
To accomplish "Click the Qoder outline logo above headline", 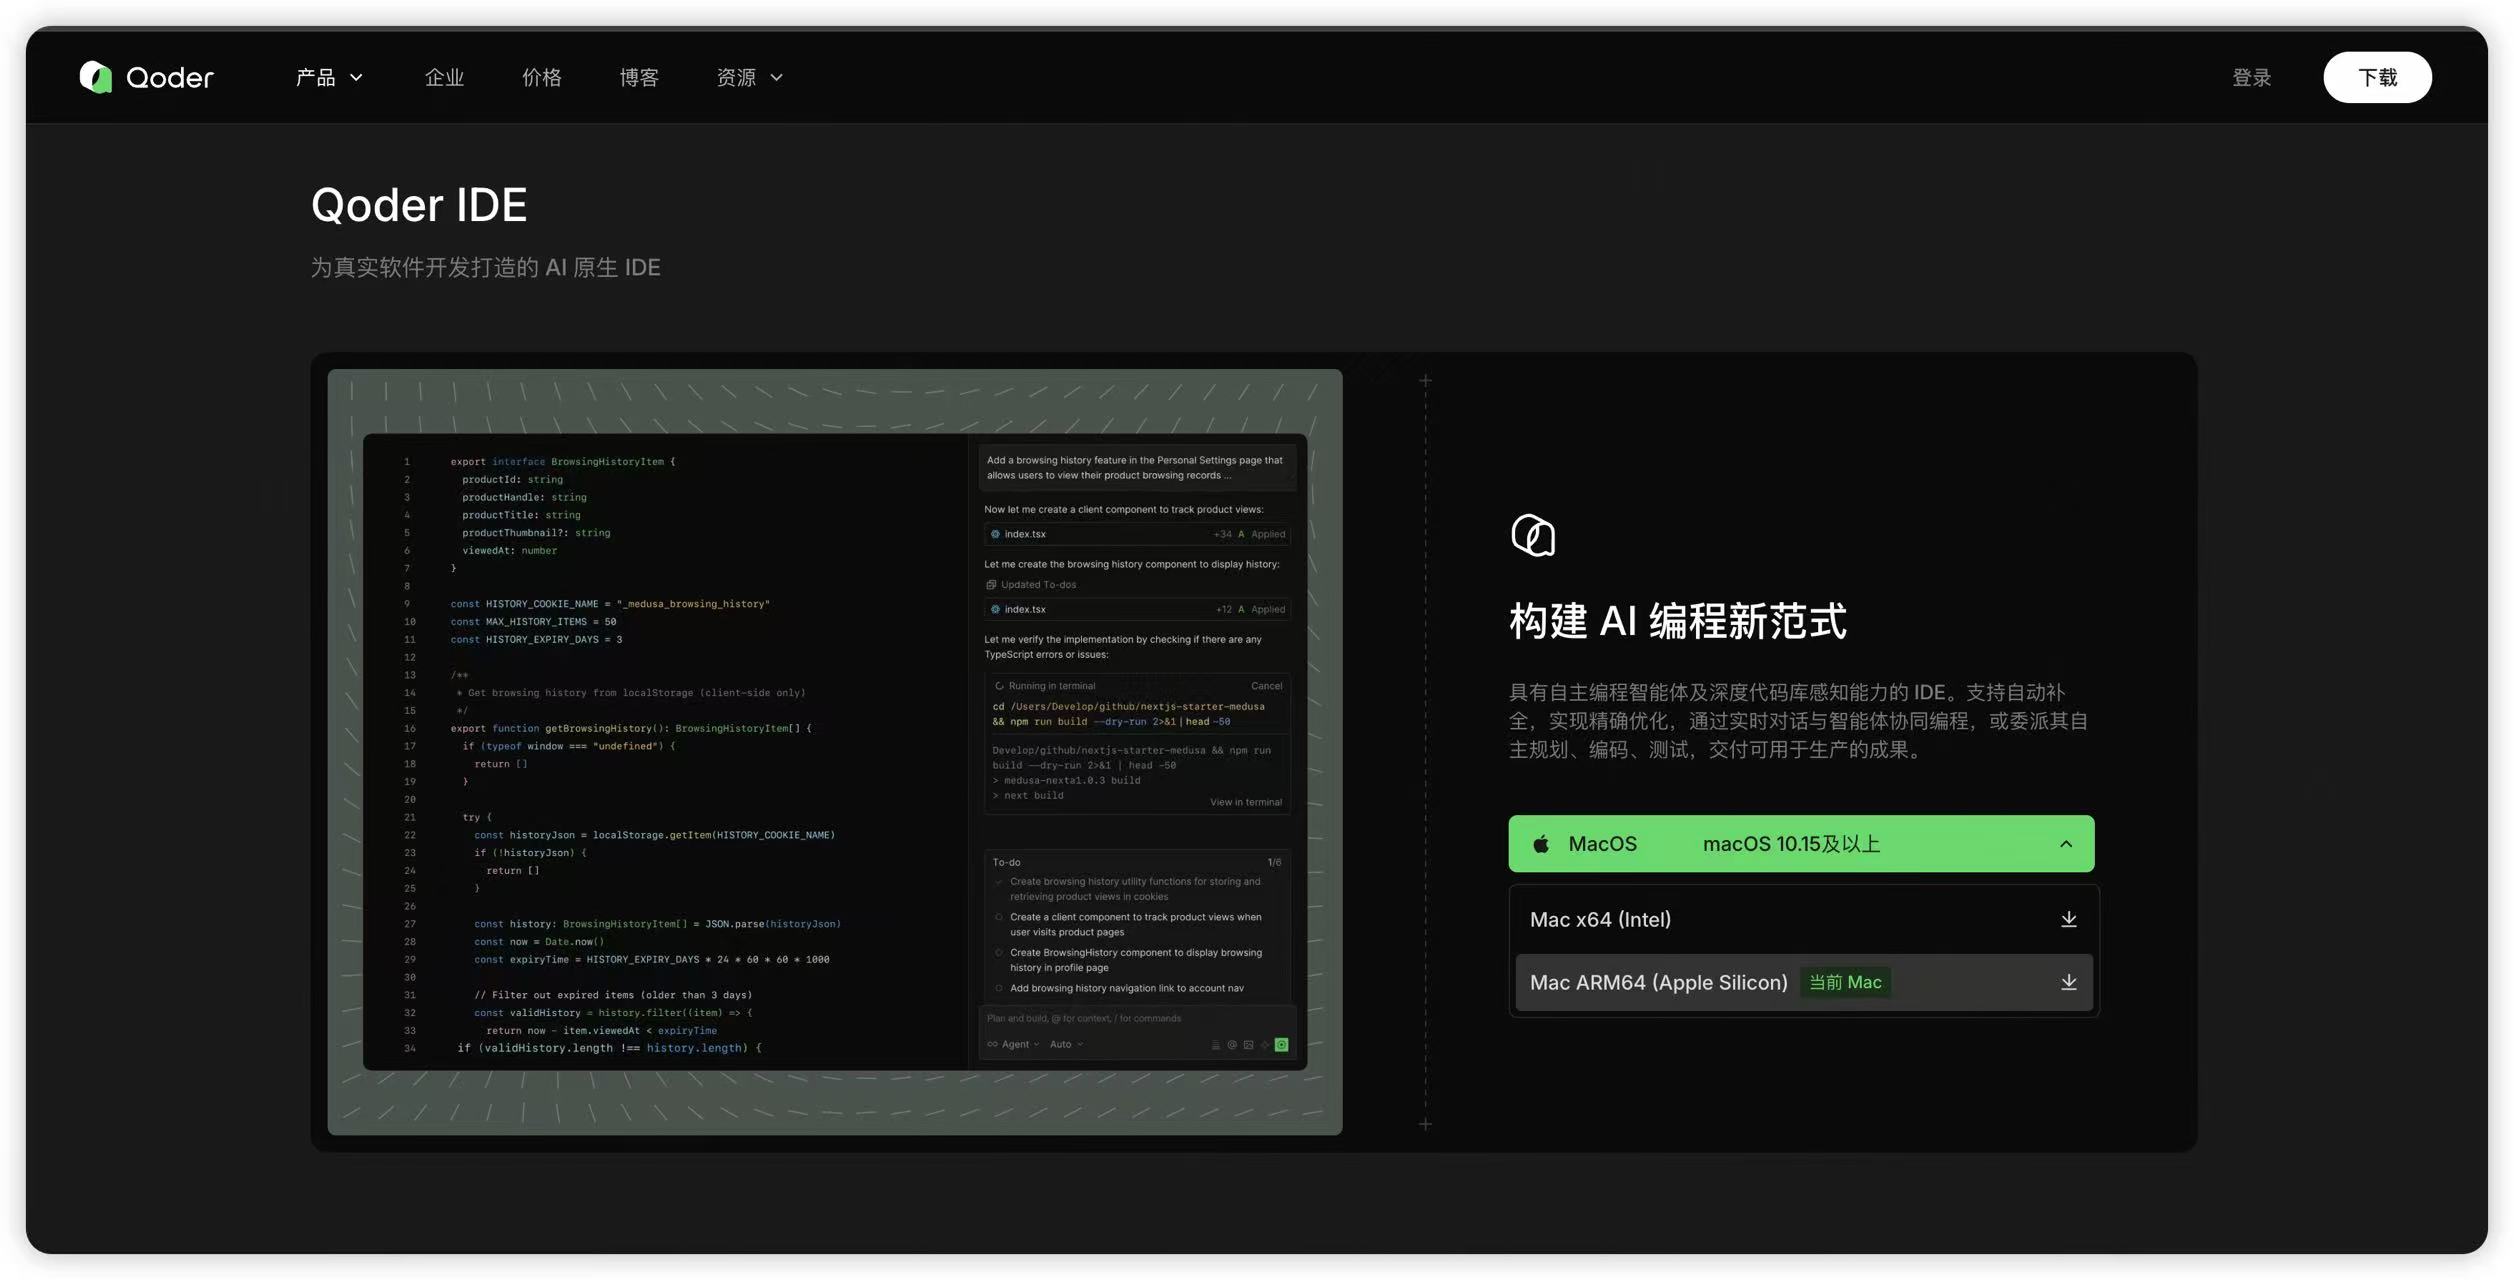I will [x=1532, y=535].
